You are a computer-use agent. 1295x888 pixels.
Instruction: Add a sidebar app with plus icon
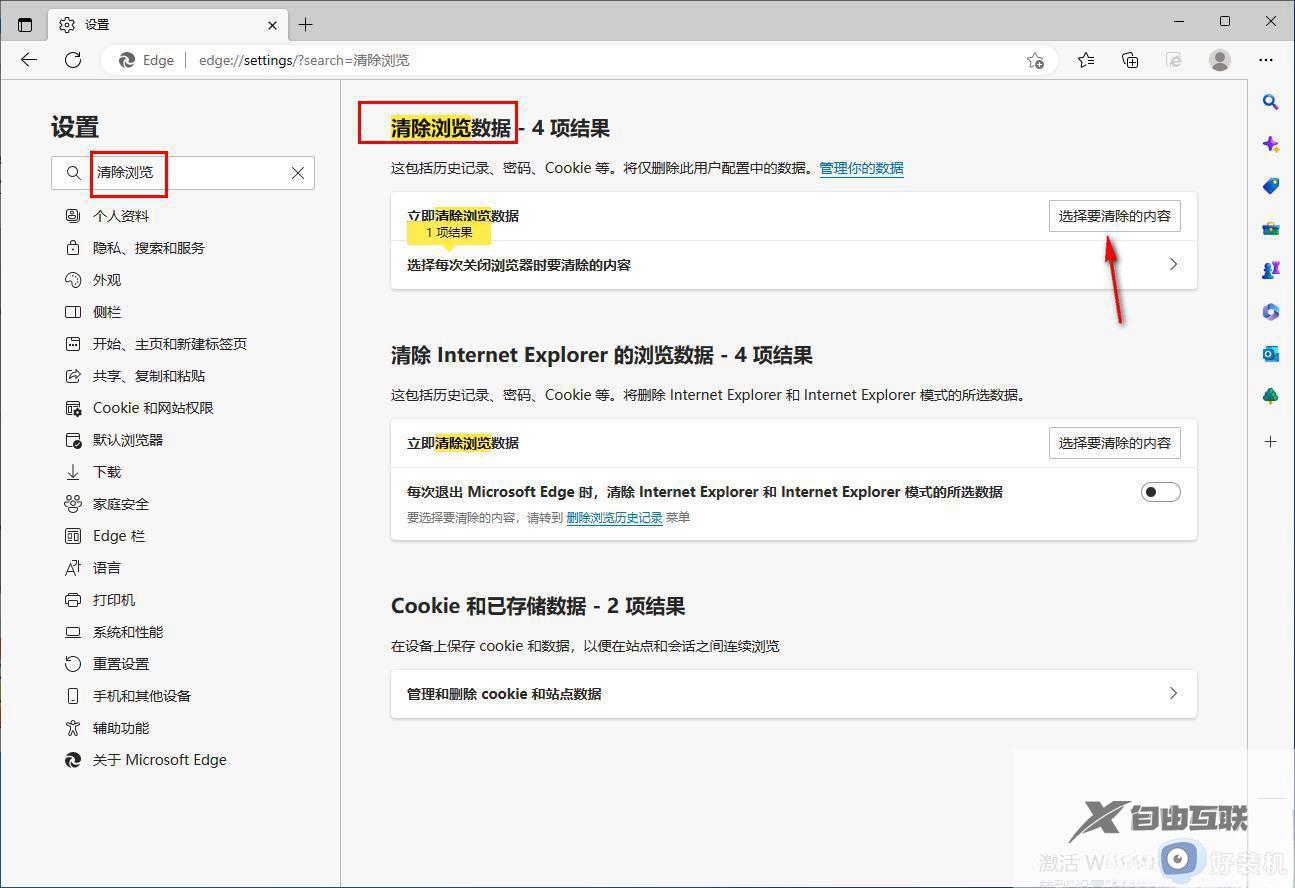[x=1271, y=441]
